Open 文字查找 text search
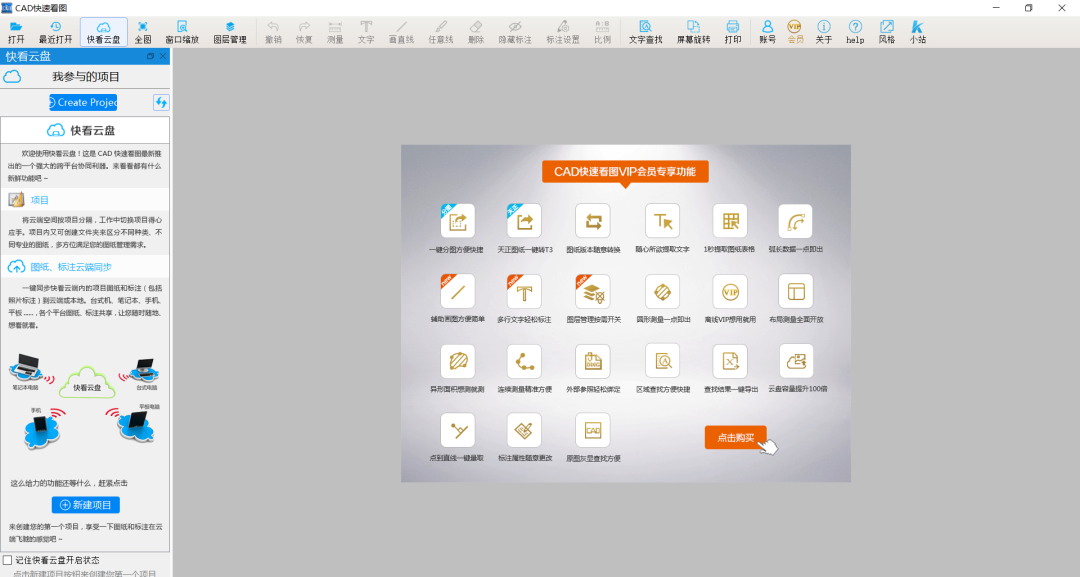 [x=645, y=32]
